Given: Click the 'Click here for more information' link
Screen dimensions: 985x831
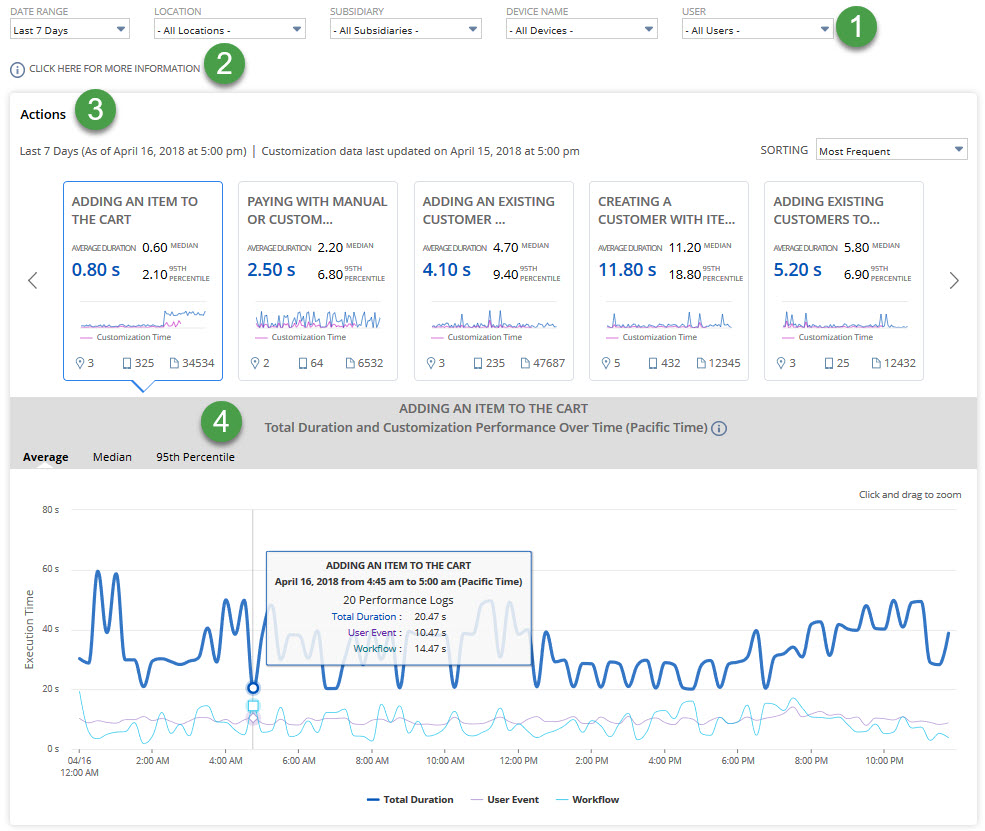Looking at the screenshot, I should 114,68.
